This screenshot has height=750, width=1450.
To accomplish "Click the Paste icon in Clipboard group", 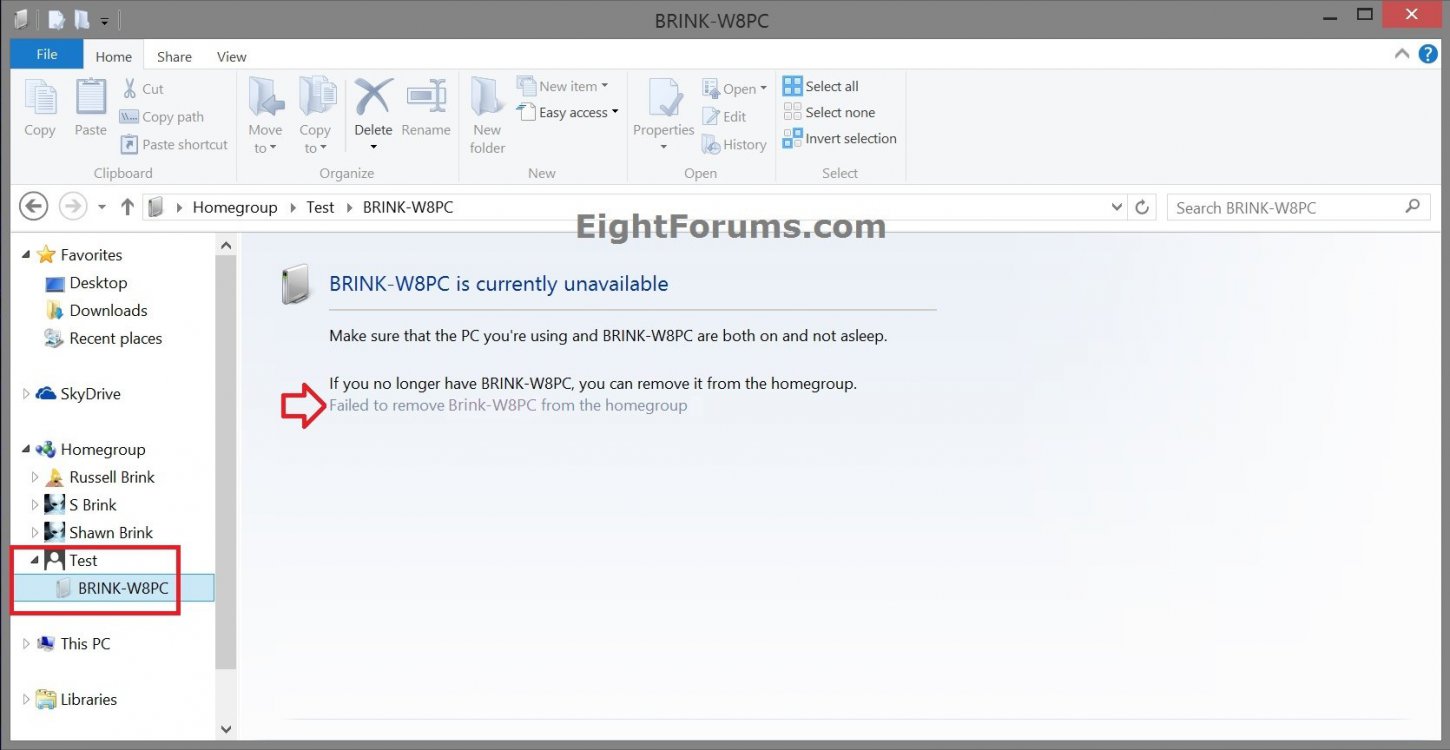I will pos(90,99).
